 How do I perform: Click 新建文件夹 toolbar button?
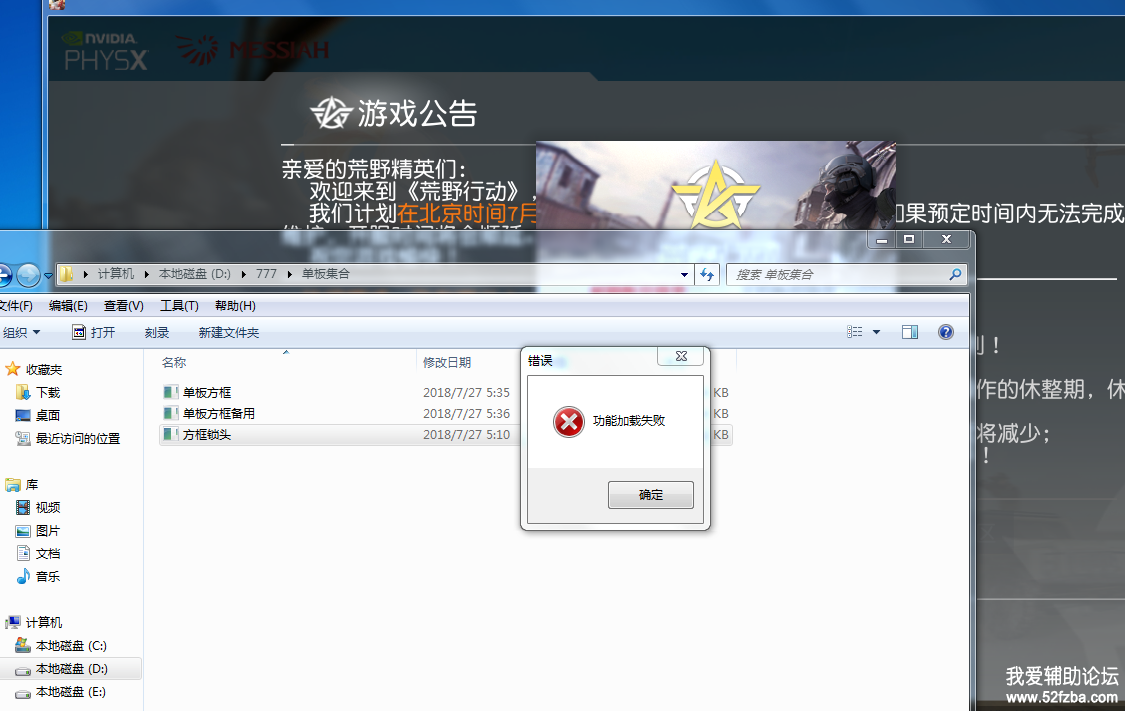coord(229,332)
